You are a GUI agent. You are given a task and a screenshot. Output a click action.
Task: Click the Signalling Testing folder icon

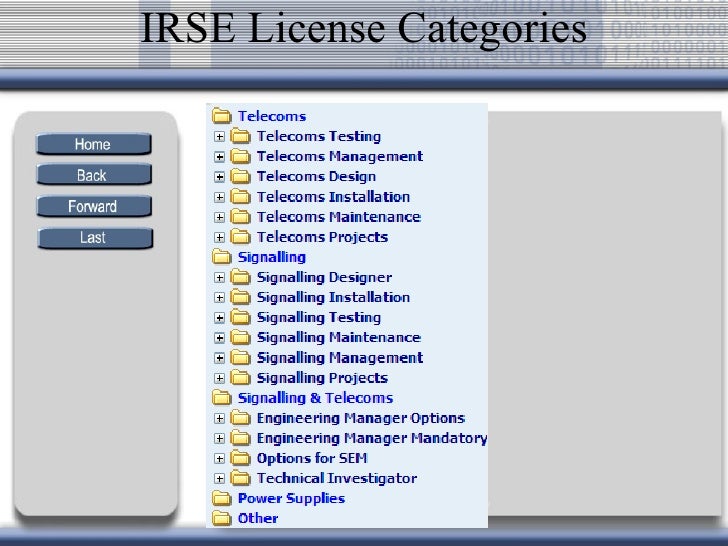(240, 317)
